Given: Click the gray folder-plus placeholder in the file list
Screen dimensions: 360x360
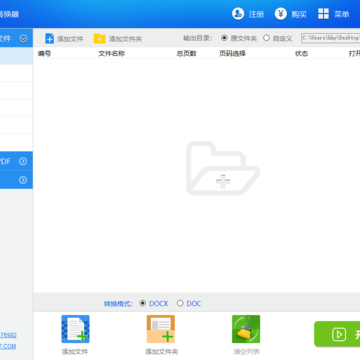Looking at the screenshot, I should (x=223, y=168).
